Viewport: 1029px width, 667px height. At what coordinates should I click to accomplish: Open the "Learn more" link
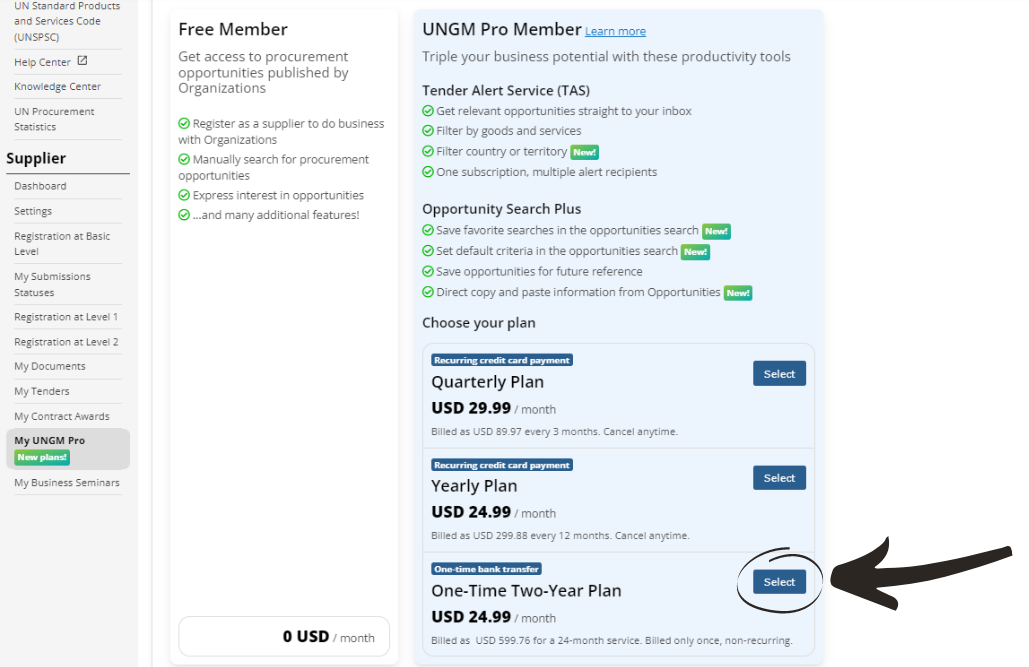coord(615,31)
